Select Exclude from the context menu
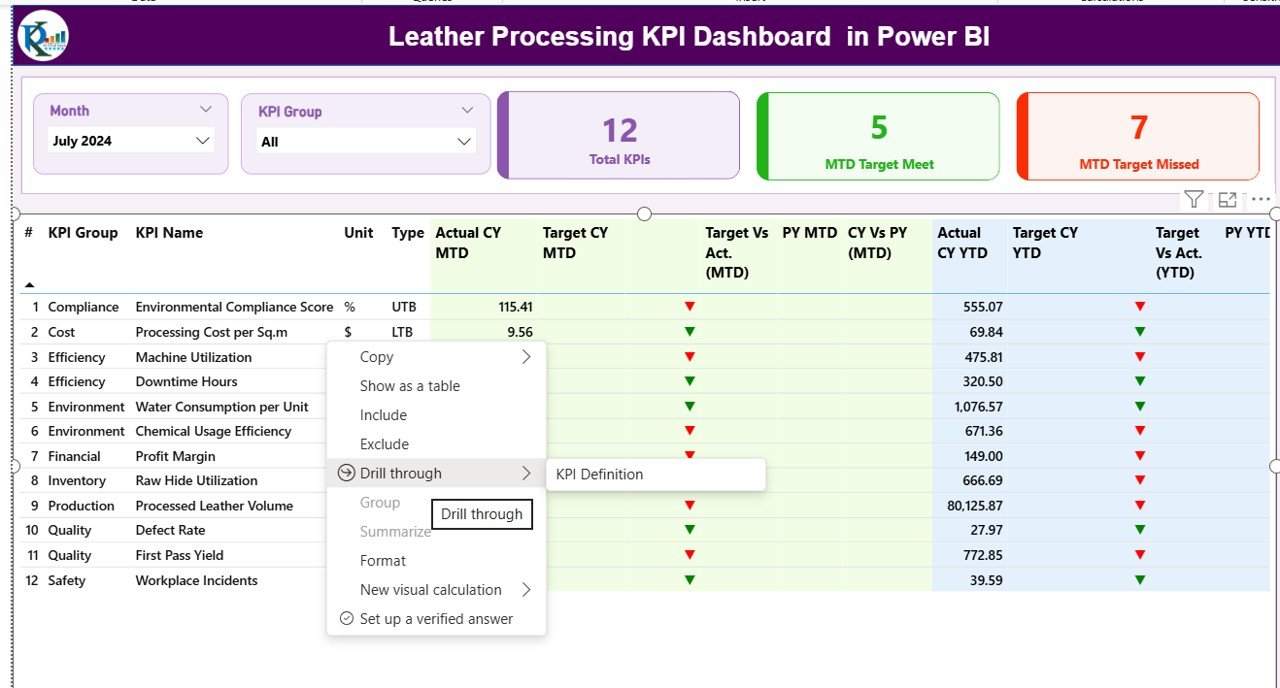Screen dimensions: 1280x688 pyautogui.click(x=382, y=444)
